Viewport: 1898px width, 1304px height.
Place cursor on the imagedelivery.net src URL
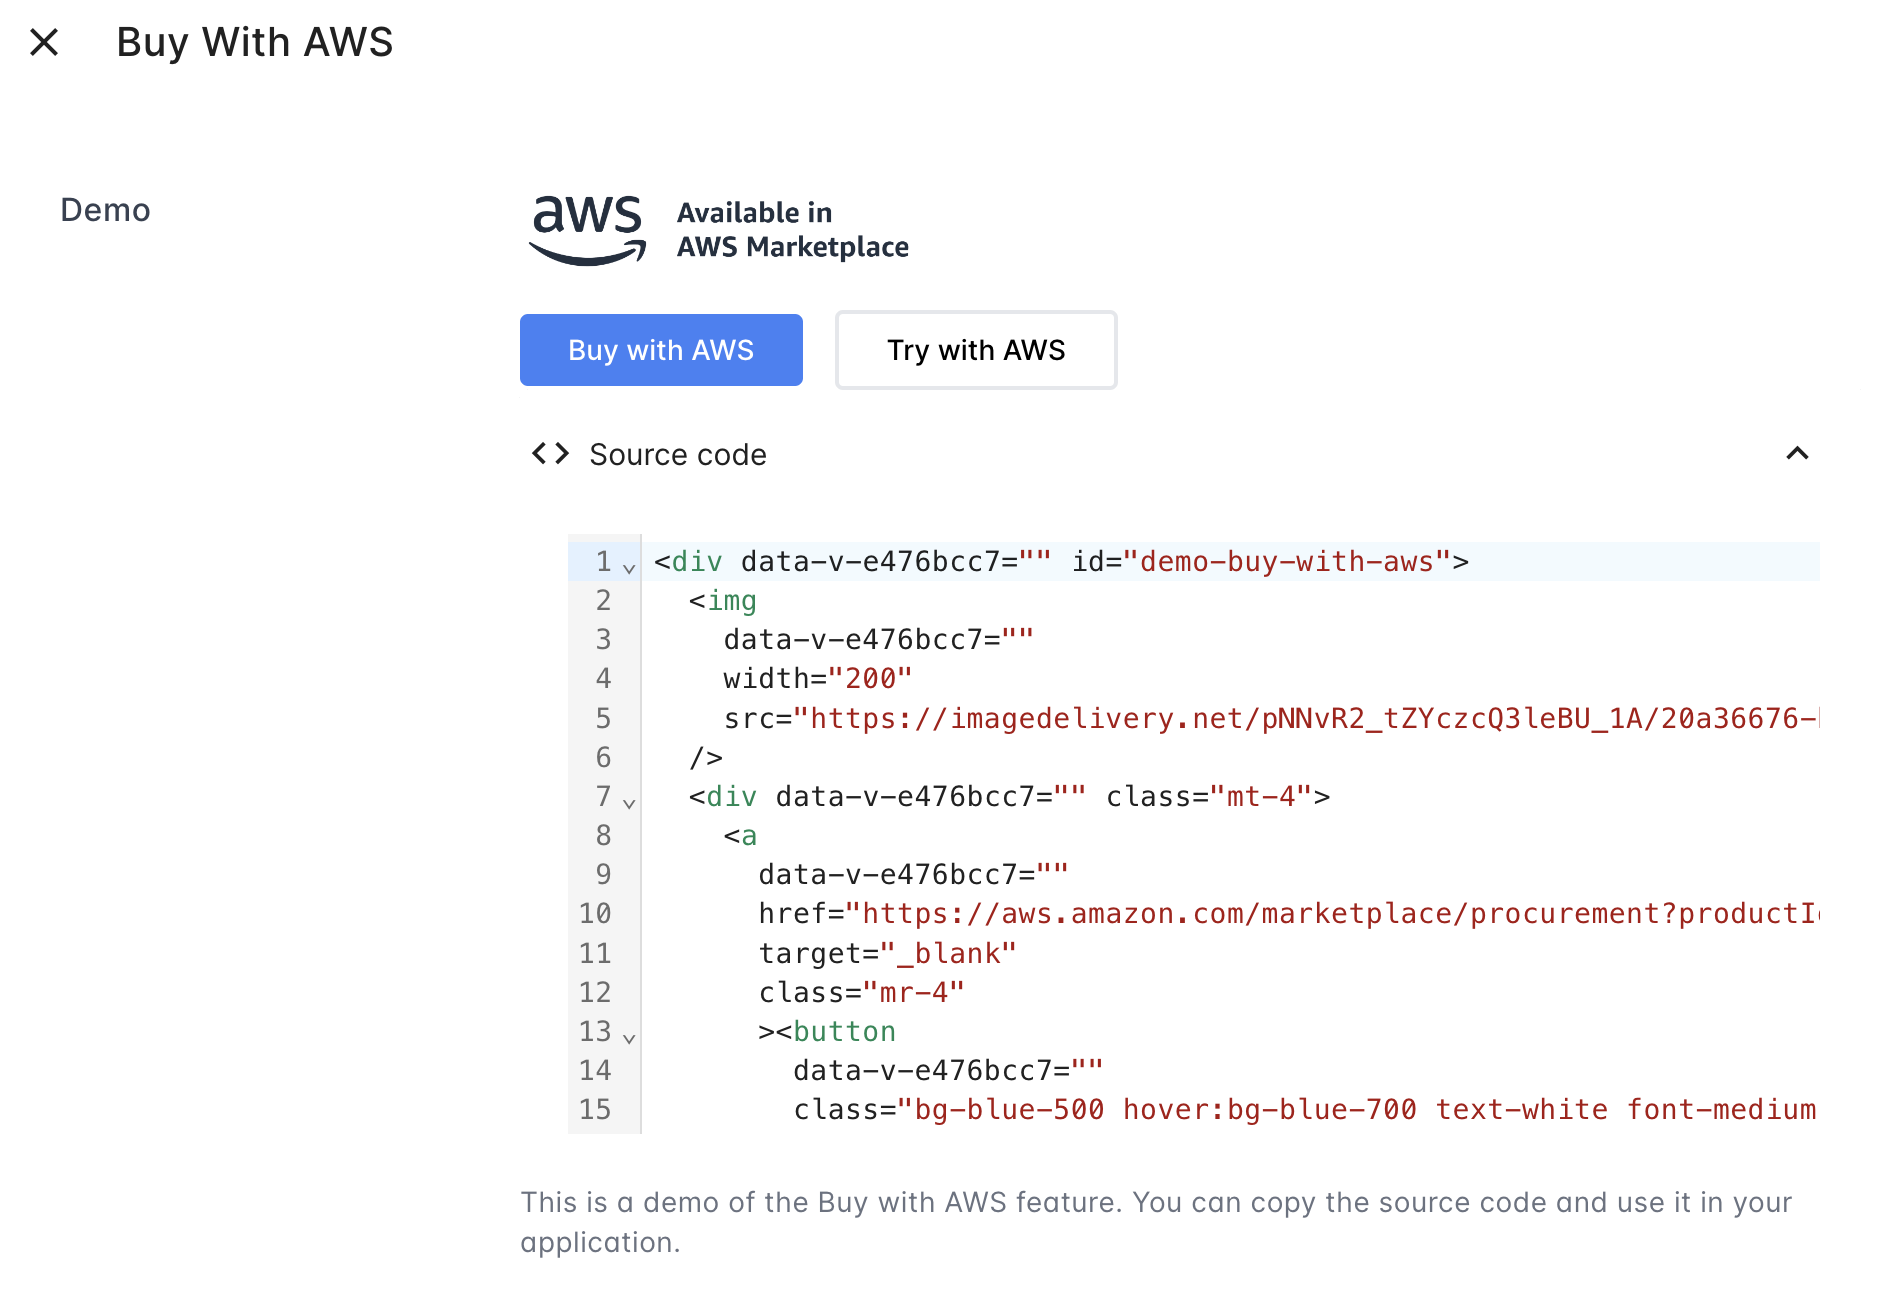point(1315,718)
